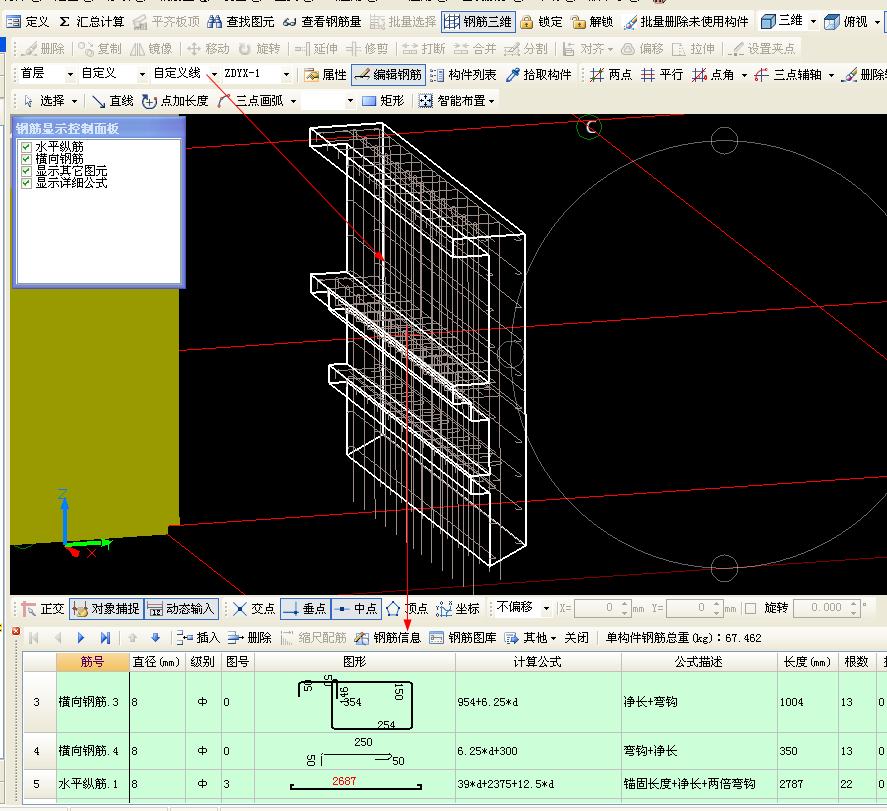
Task: Select 横向钢筋.3 row cell
Action: coord(93,702)
